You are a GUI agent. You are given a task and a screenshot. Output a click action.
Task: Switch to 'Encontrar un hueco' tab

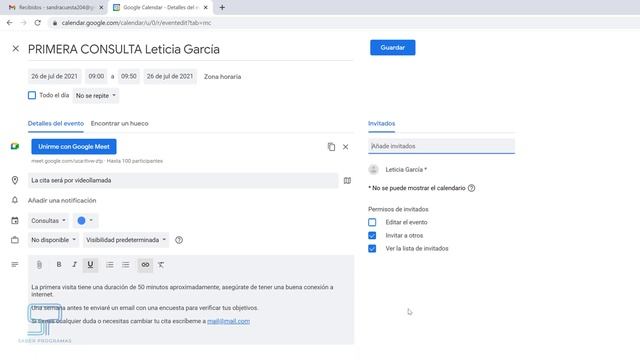[120, 124]
